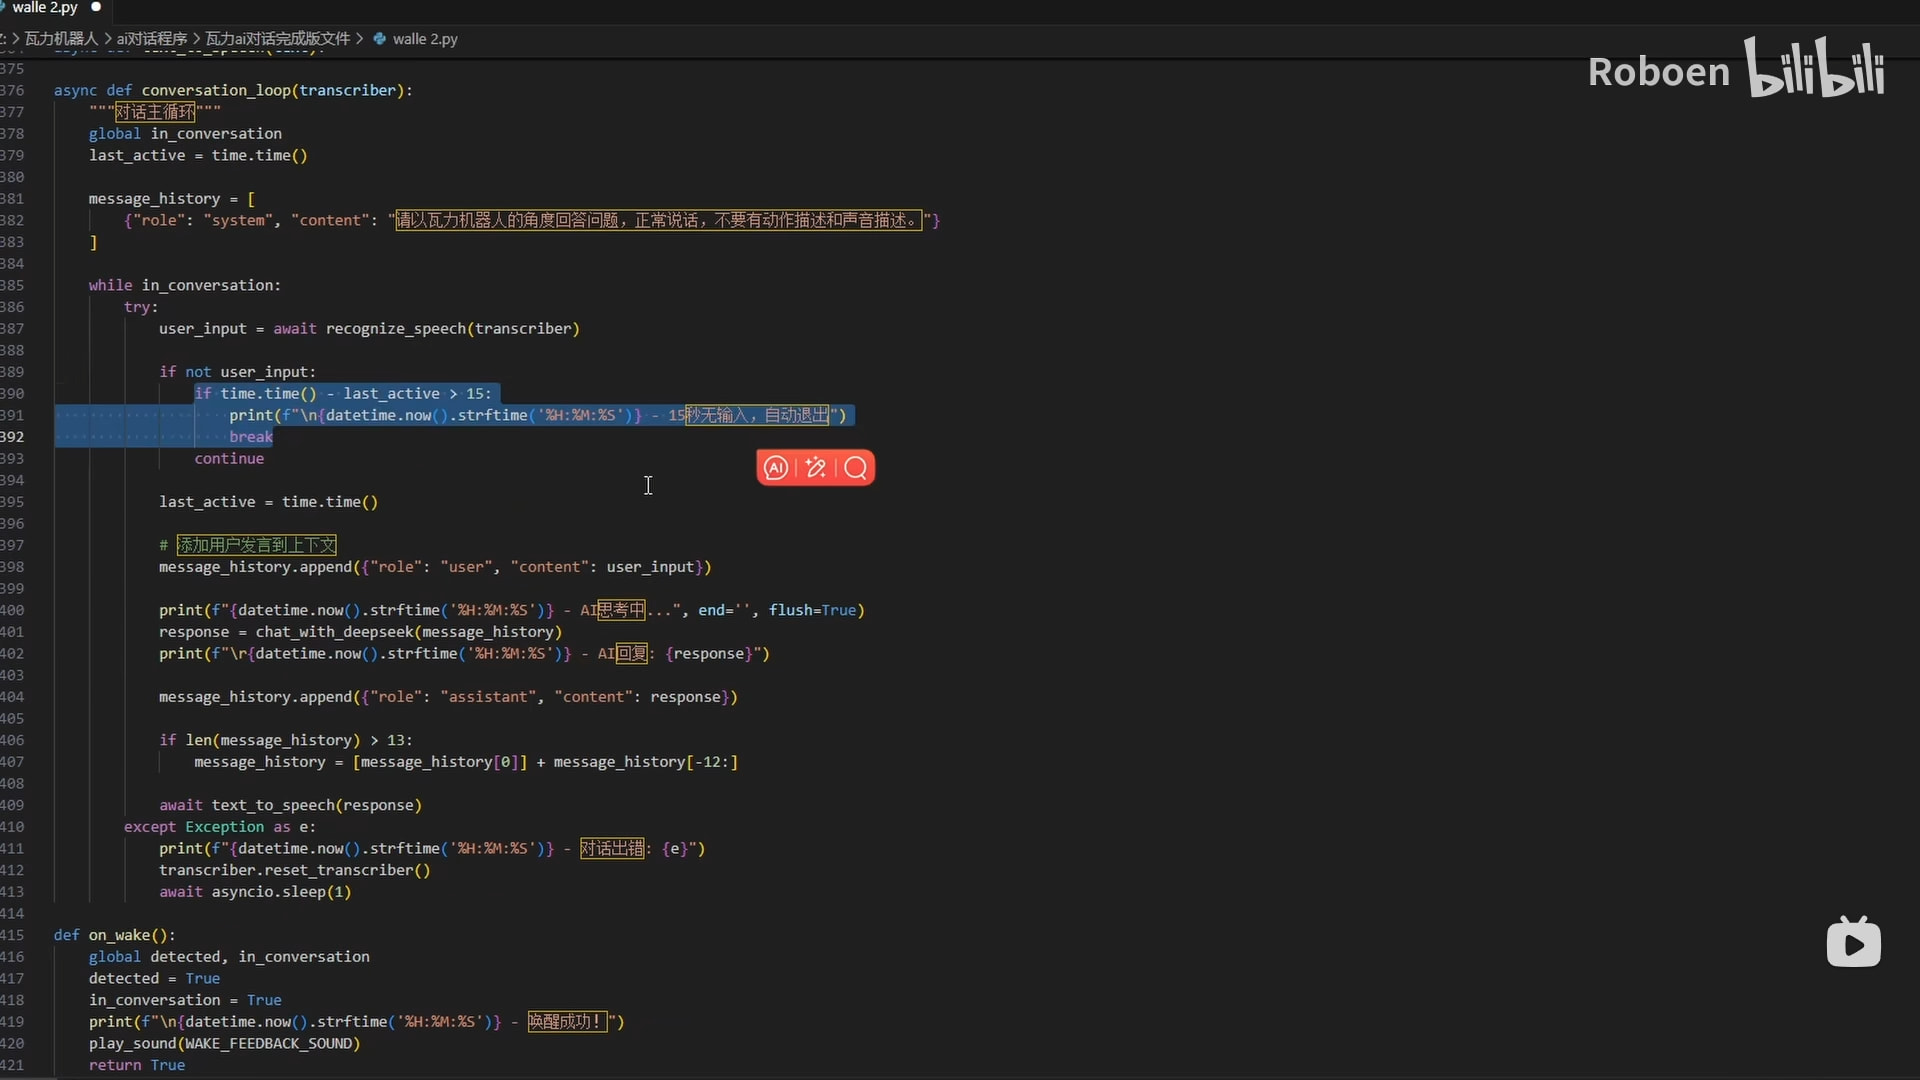Click breadcrumb file walle 2.py
The width and height of the screenshot is (1920, 1080).
point(425,39)
